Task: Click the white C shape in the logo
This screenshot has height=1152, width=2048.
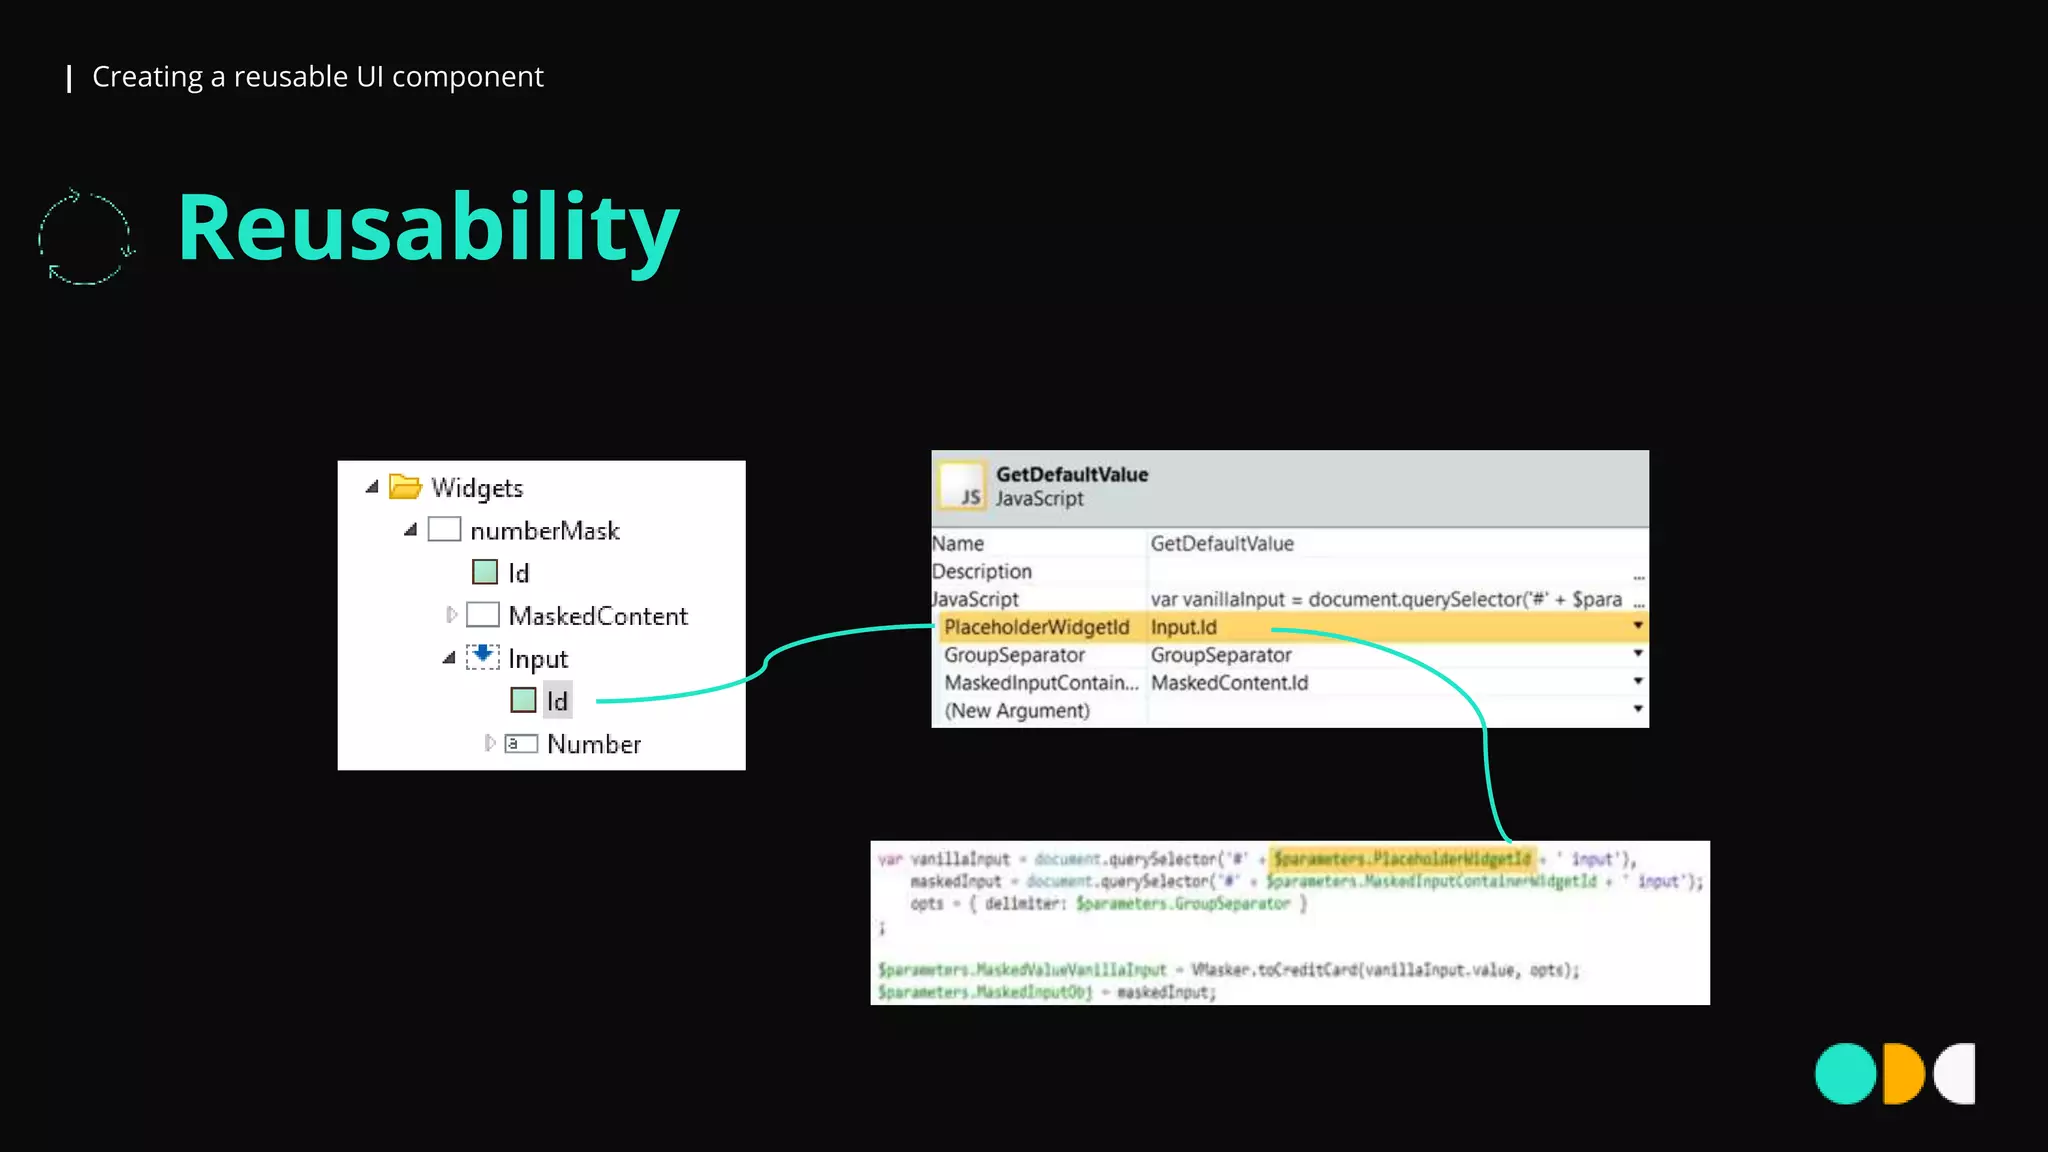Action: (x=1955, y=1073)
